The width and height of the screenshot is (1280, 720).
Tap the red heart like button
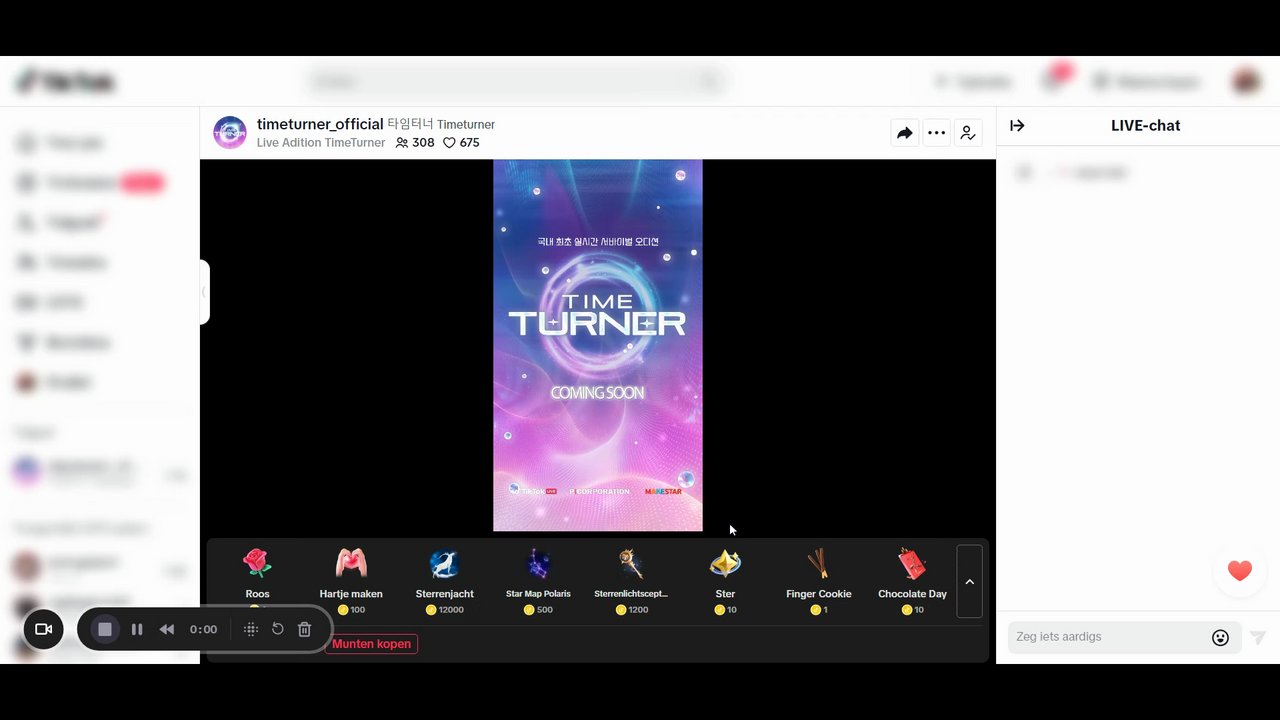tap(1240, 571)
